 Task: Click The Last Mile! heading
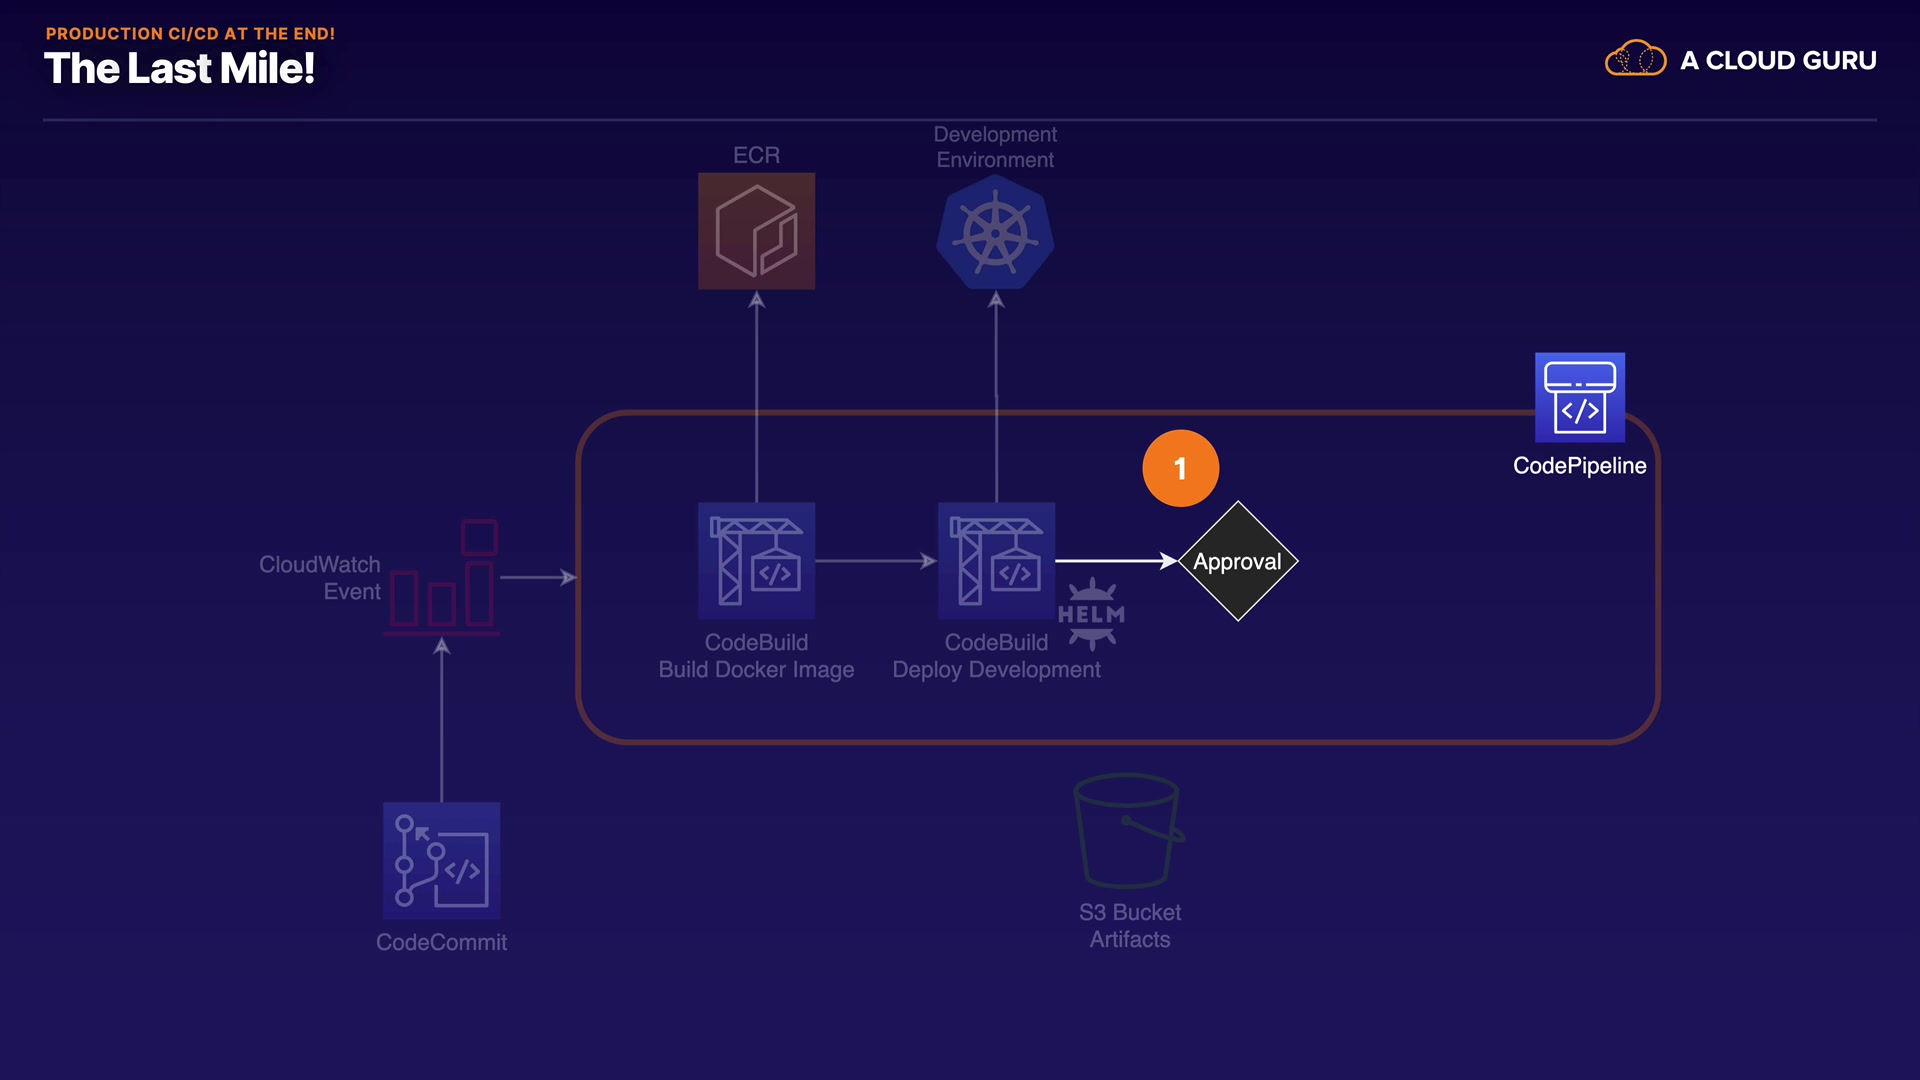179,69
